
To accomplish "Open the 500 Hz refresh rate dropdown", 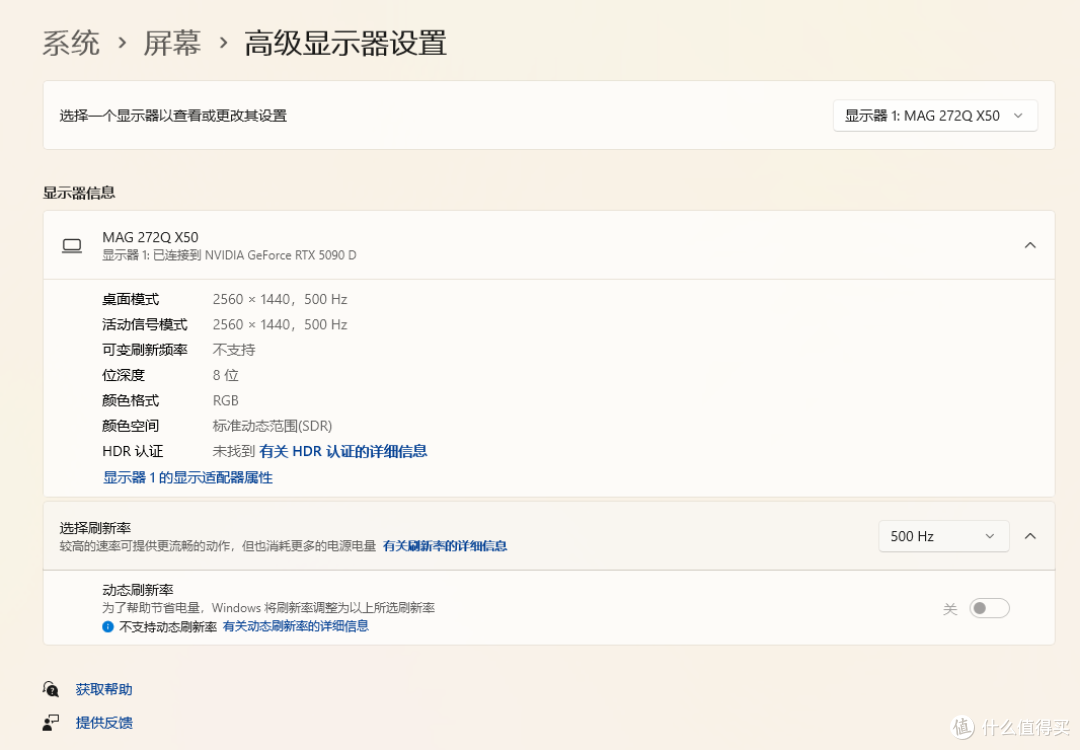I will coord(943,536).
